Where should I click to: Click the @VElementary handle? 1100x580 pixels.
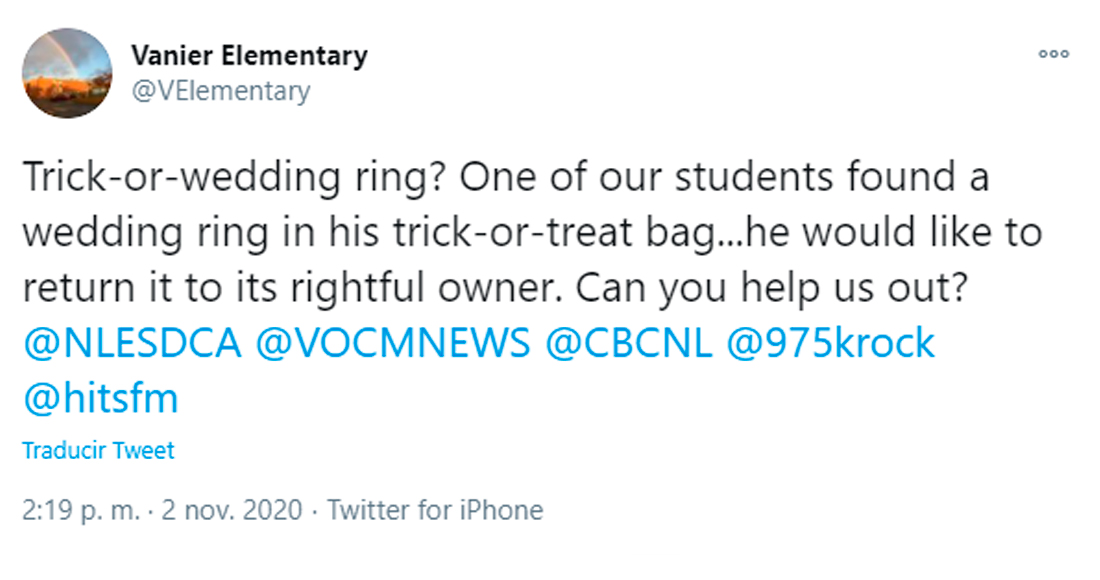point(221,91)
